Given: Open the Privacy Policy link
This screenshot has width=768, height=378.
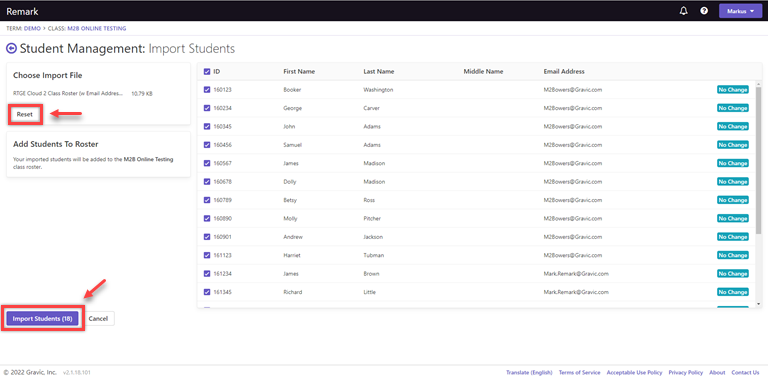Looking at the screenshot, I should 686,373.
